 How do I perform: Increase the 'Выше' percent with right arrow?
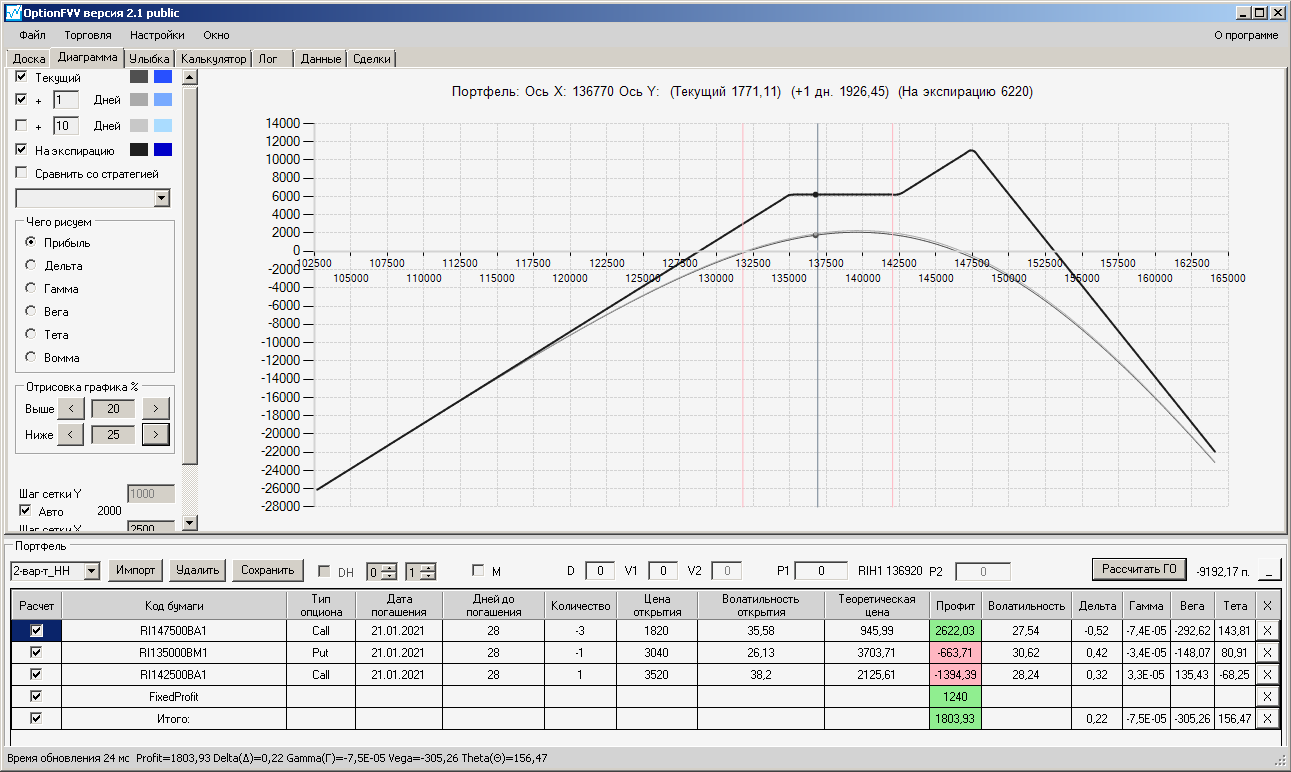tap(155, 409)
